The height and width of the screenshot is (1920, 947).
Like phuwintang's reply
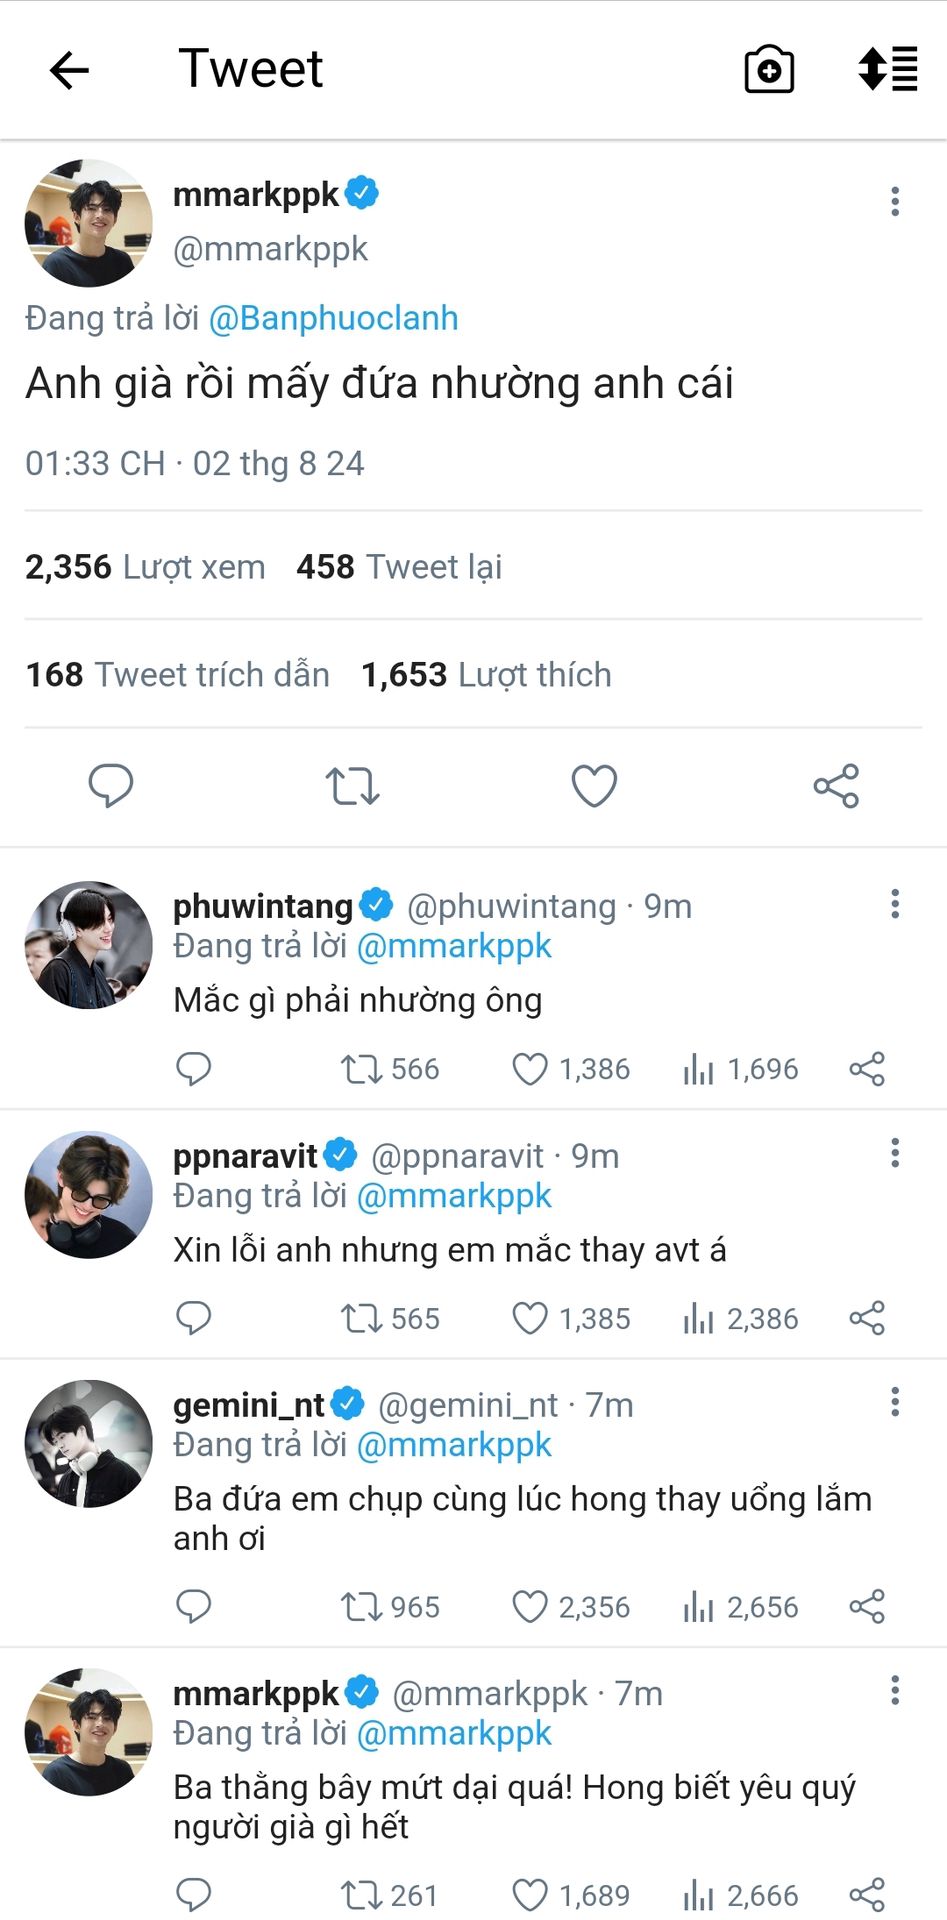[530, 1069]
